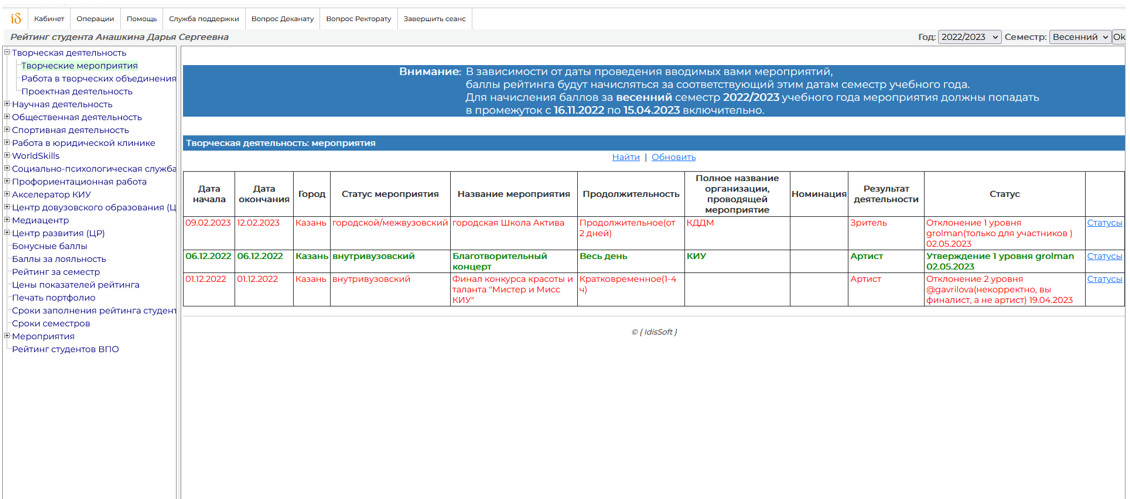
Task: Open the Операции menu
Action: [95, 19]
